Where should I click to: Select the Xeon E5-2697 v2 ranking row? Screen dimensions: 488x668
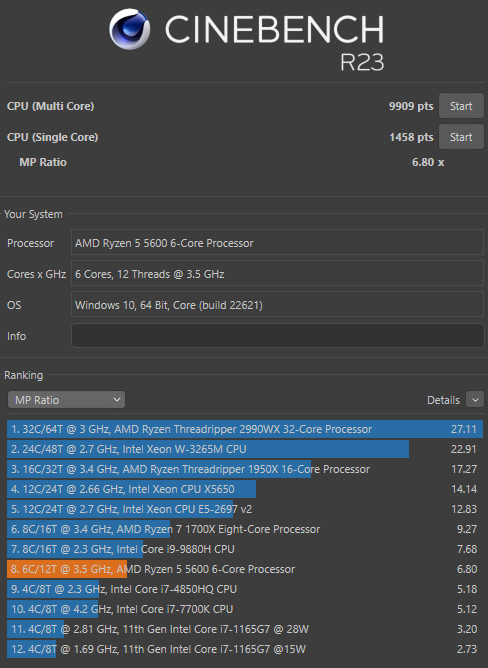click(245, 510)
